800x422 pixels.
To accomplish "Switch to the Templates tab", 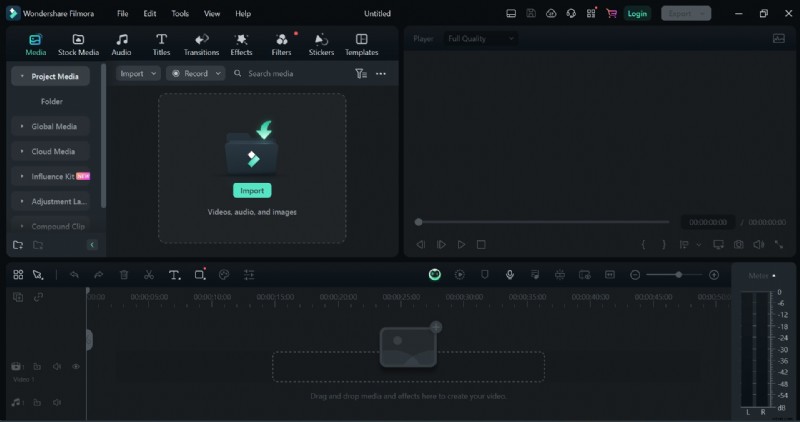I will coord(362,44).
